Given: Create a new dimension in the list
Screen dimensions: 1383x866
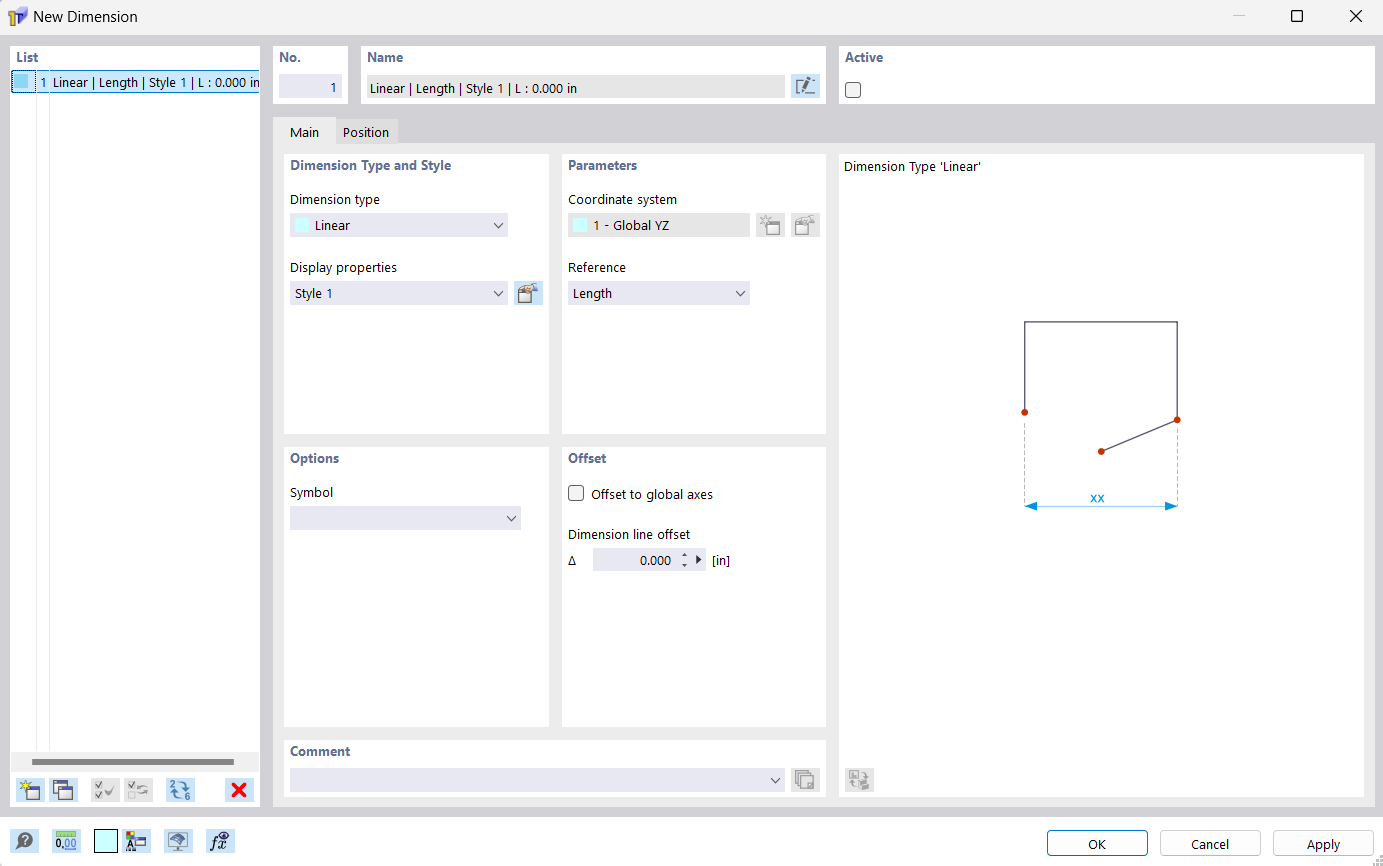Looking at the screenshot, I should 29,790.
